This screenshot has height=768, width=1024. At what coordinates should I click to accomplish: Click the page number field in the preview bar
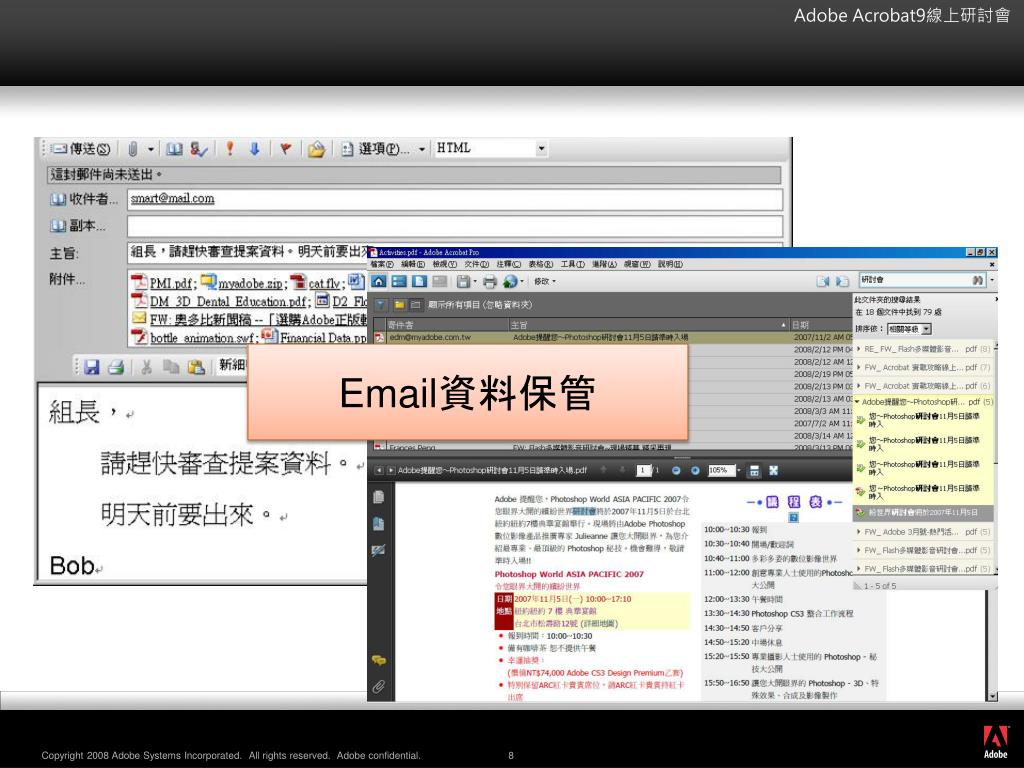pos(643,470)
